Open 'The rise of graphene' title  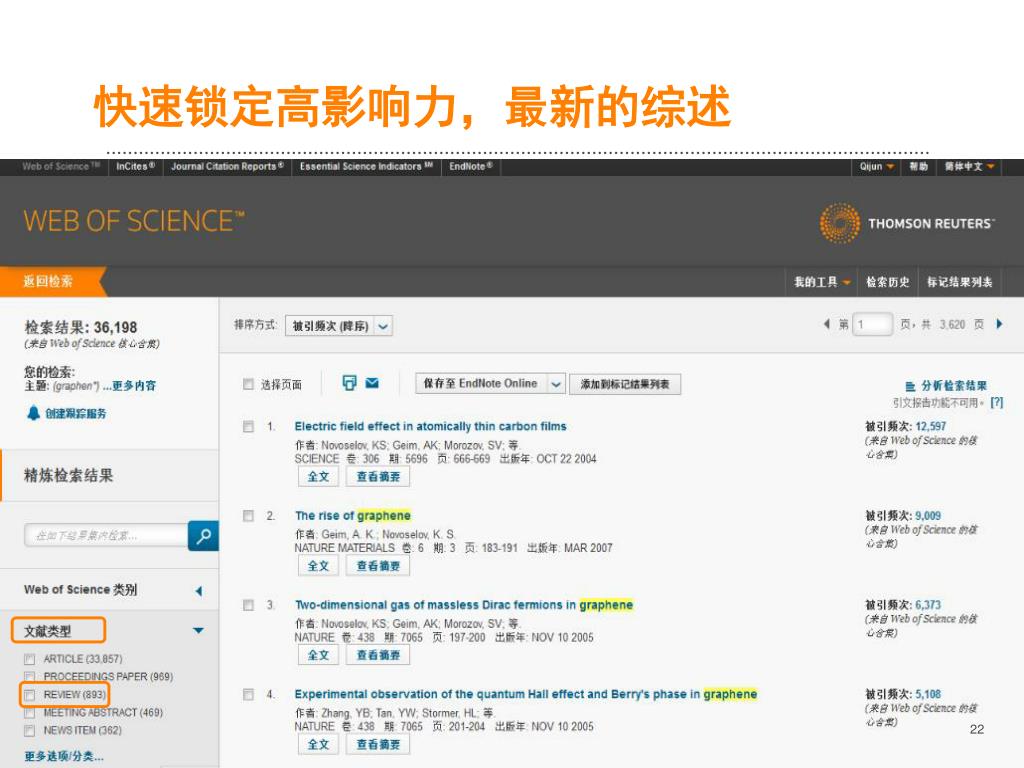(x=353, y=516)
